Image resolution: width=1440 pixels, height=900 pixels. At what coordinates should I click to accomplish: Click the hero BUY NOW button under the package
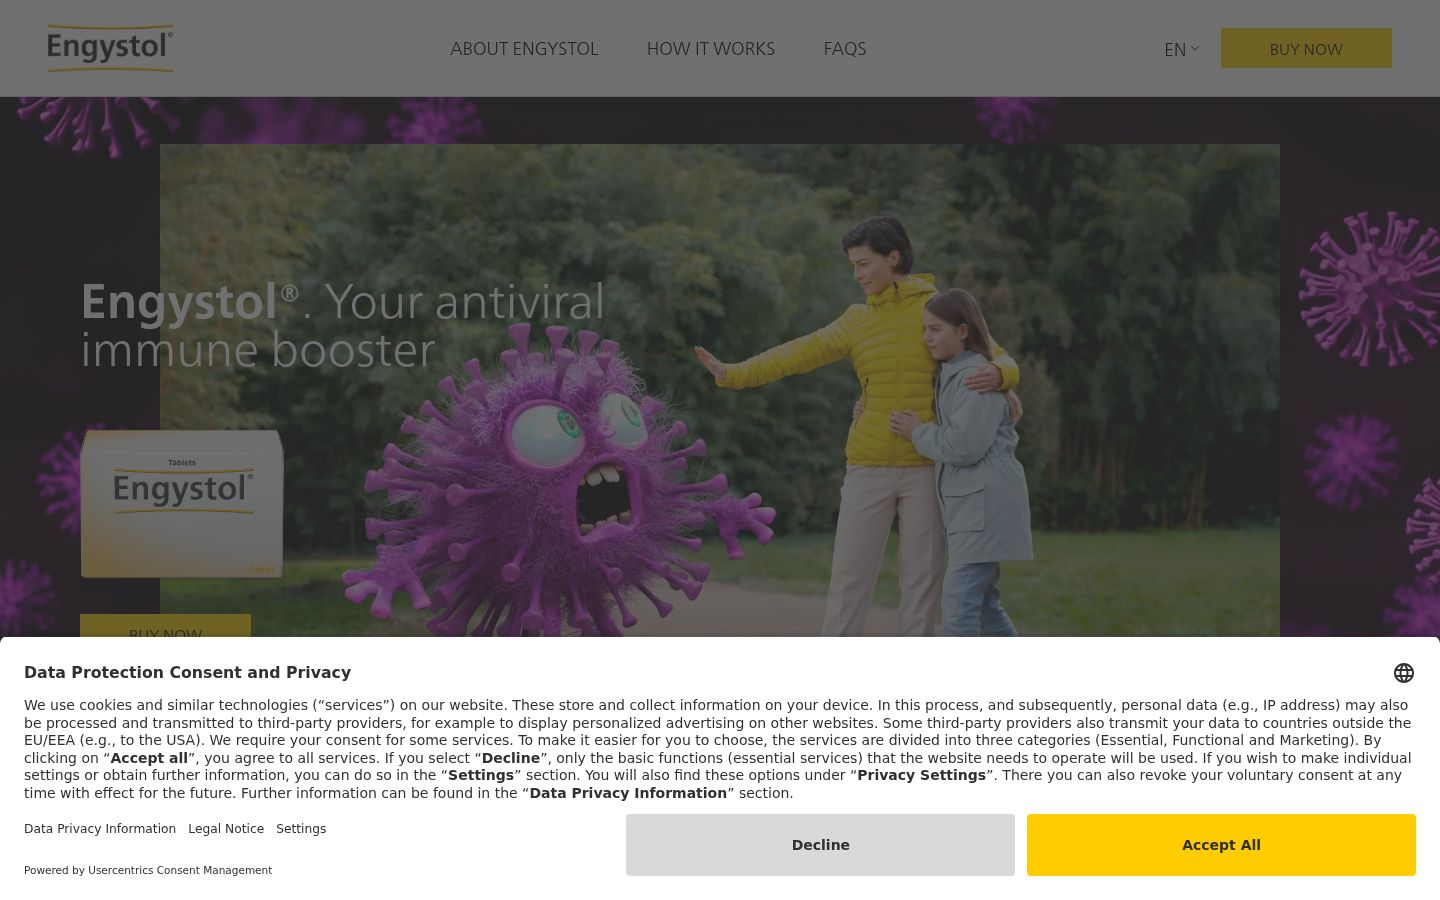tap(165, 626)
